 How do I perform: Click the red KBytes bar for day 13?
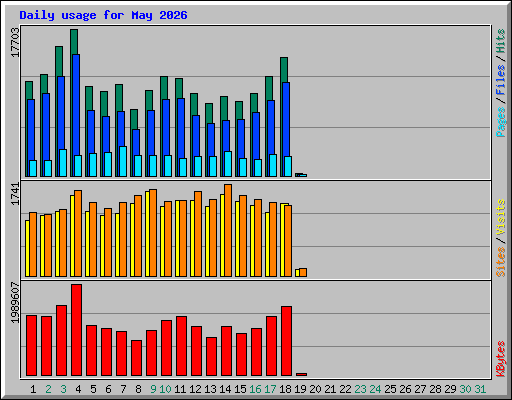[x=211, y=357]
